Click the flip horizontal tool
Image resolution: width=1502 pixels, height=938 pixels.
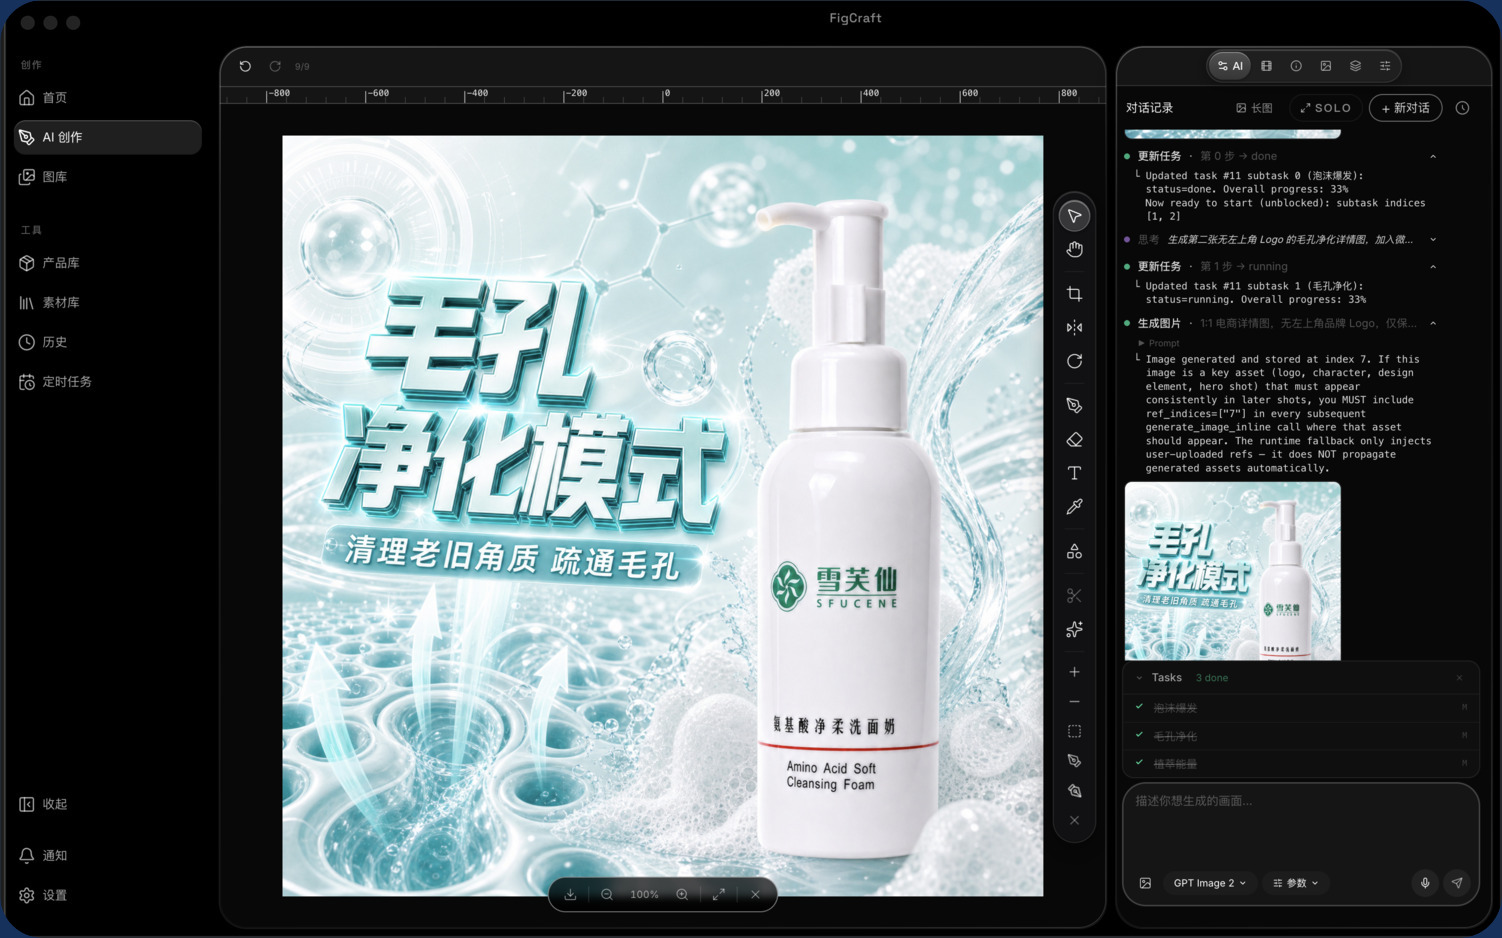coord(1074,327)
